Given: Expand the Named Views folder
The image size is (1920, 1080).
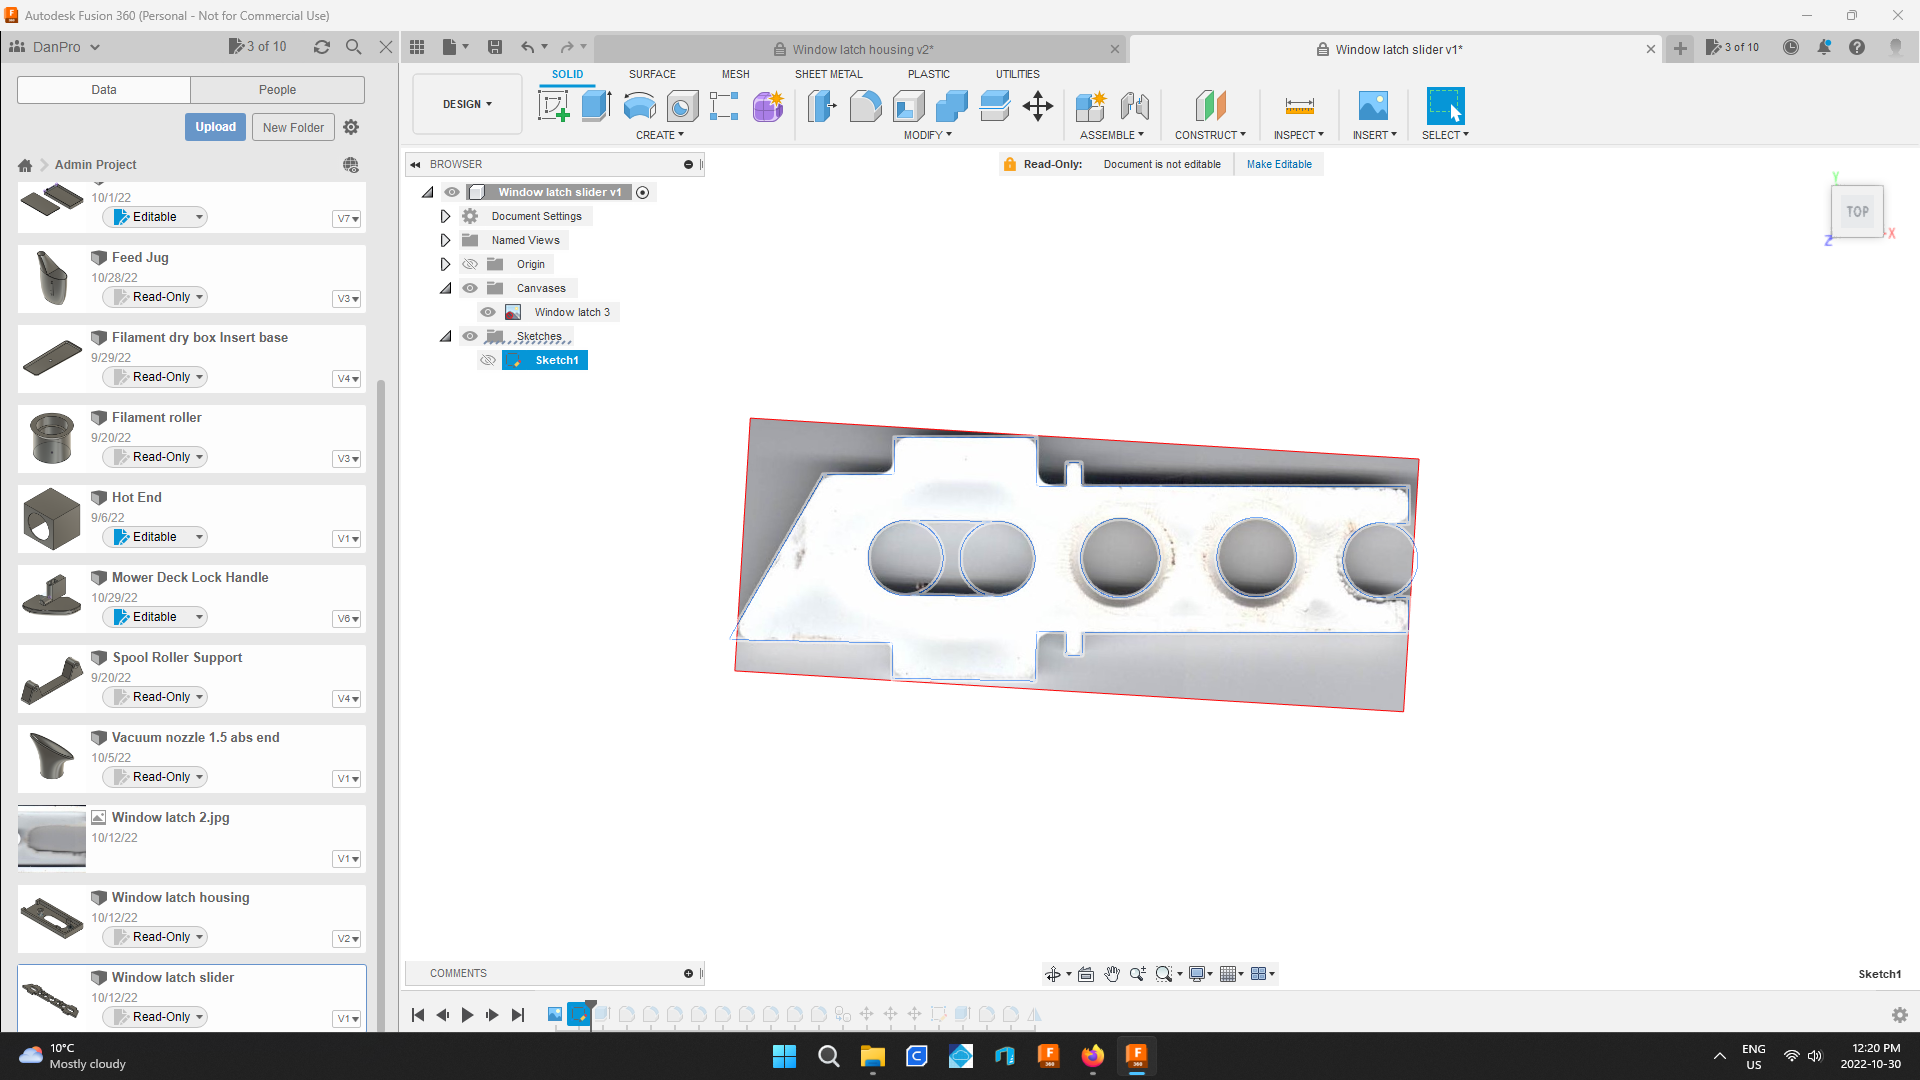Looking at the screenshot, I should click(x=445, y=239).
